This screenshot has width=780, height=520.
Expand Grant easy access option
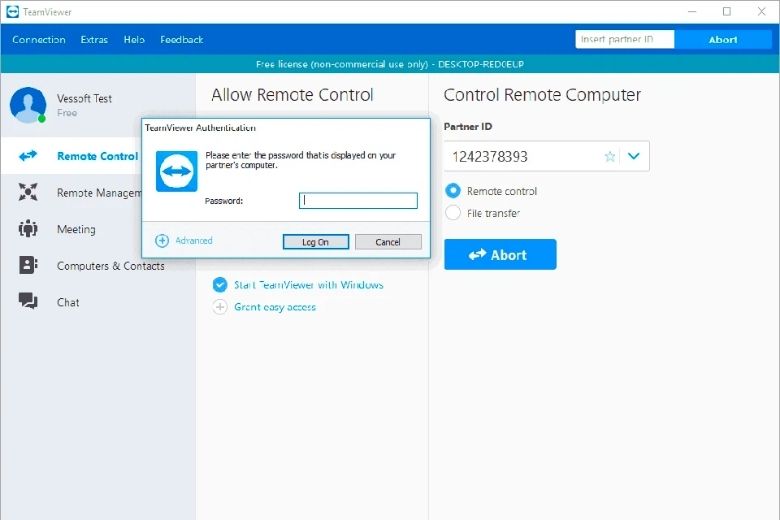coord(220,307)
